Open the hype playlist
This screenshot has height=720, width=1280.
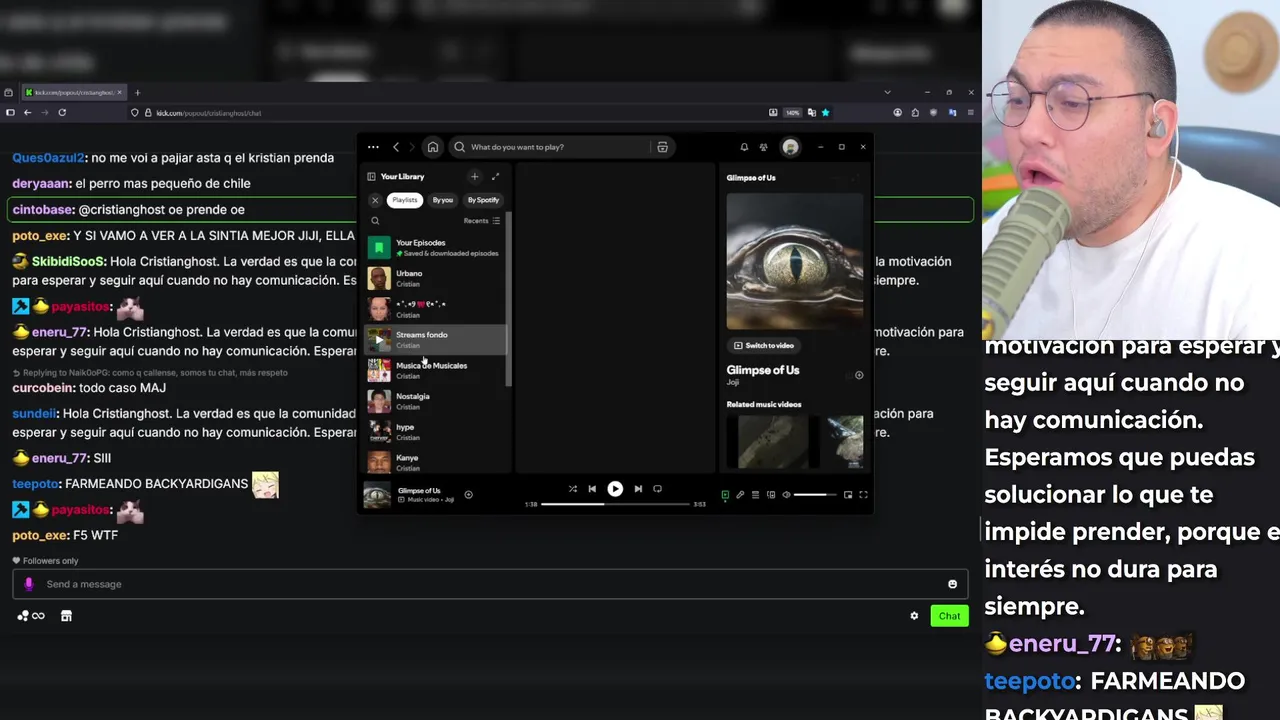[436, 432]
